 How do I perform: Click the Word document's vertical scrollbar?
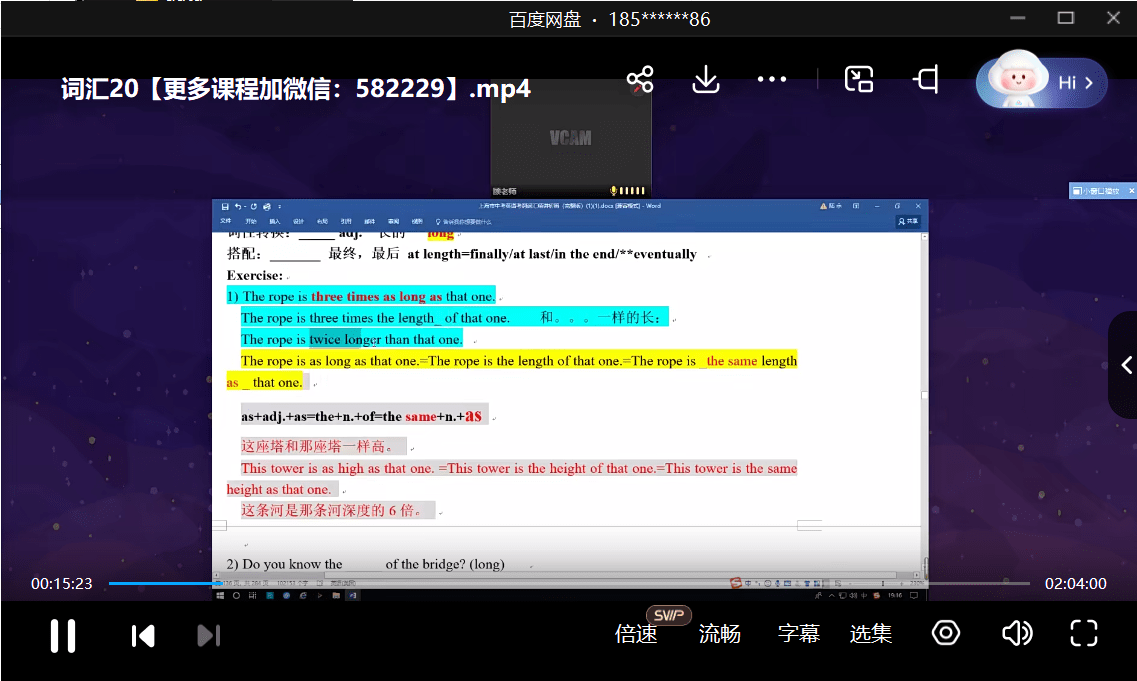(x=925, y=403)
